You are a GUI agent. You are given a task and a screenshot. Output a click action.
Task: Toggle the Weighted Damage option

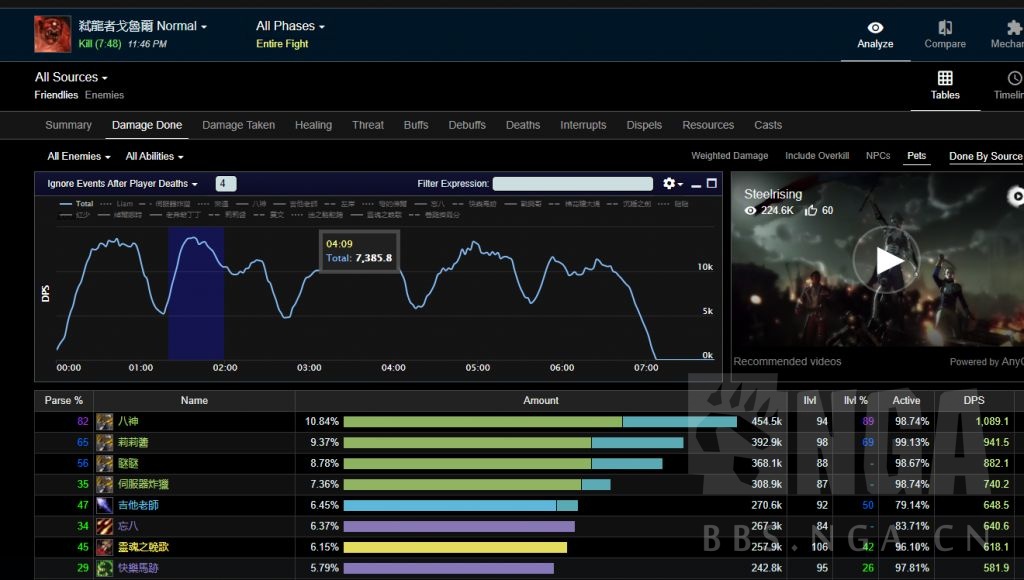tap(729, 156)
